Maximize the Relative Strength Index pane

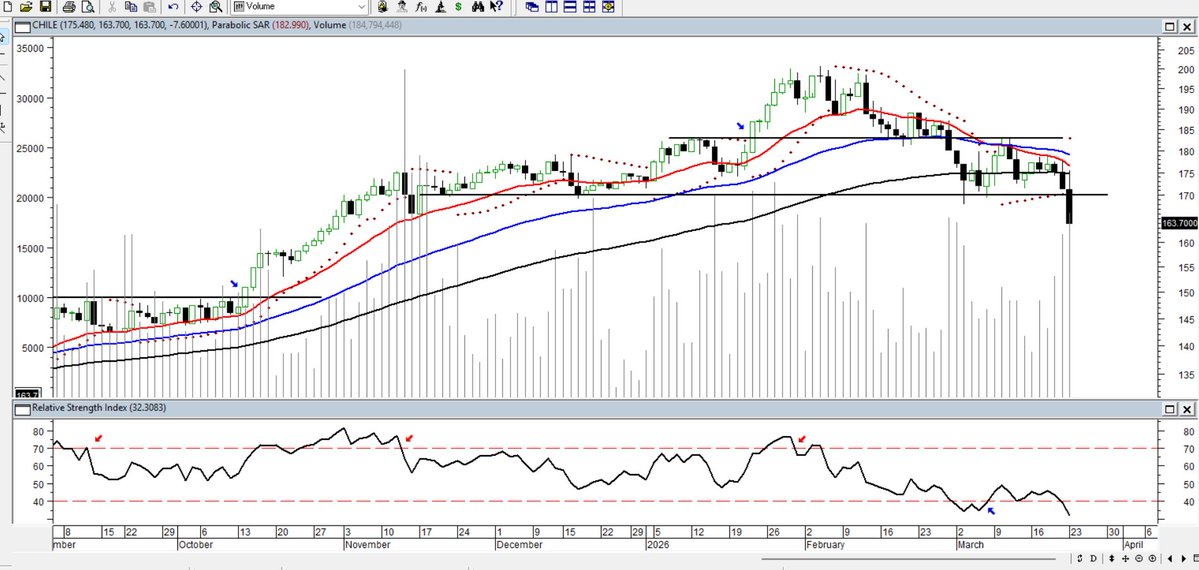click(1170, 409)
